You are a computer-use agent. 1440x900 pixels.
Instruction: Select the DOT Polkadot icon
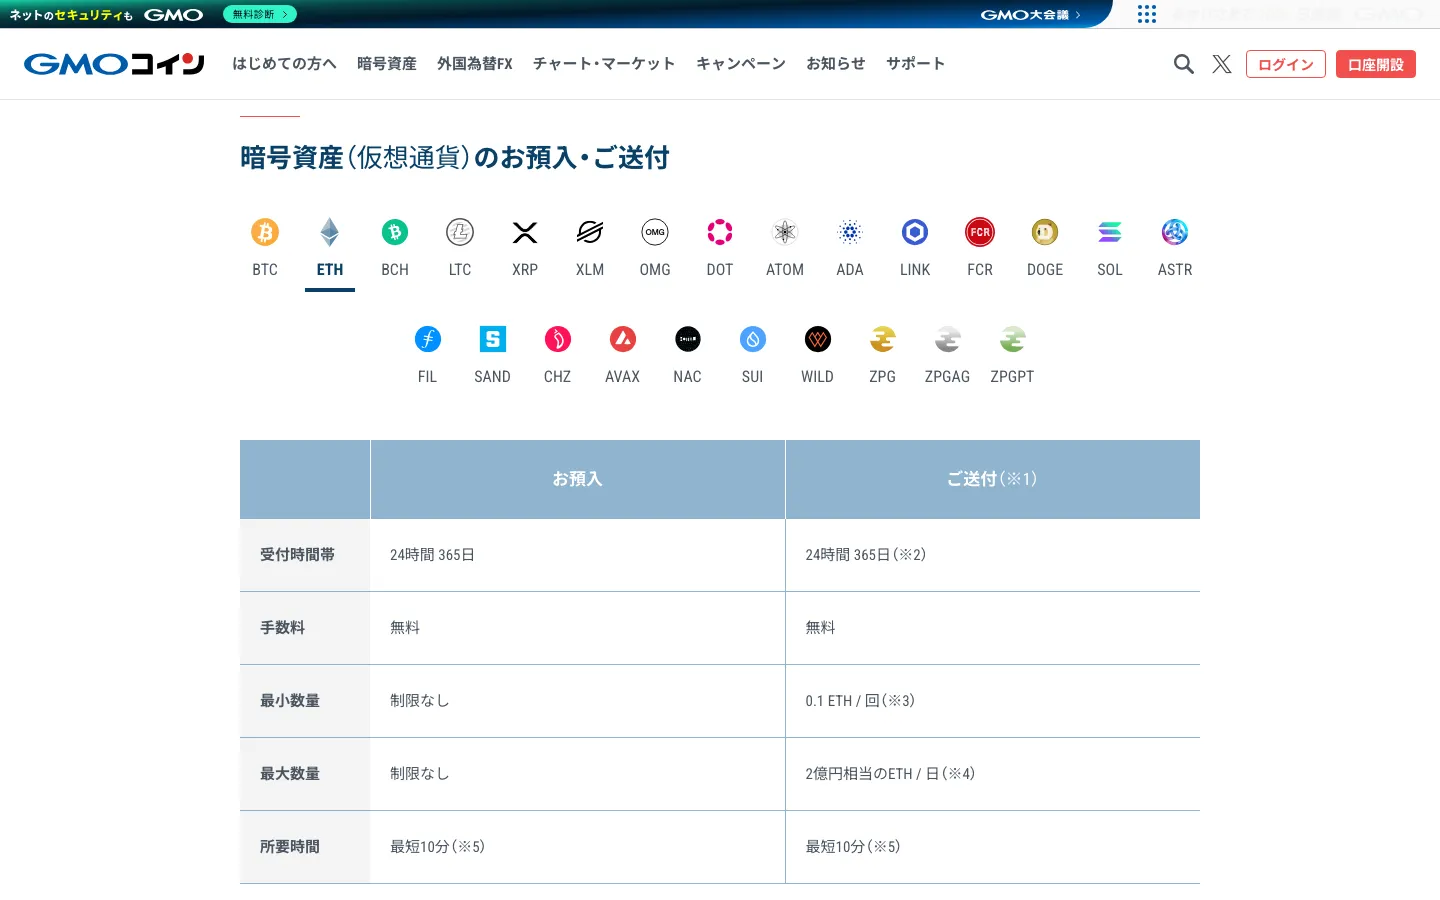[720, 232]
